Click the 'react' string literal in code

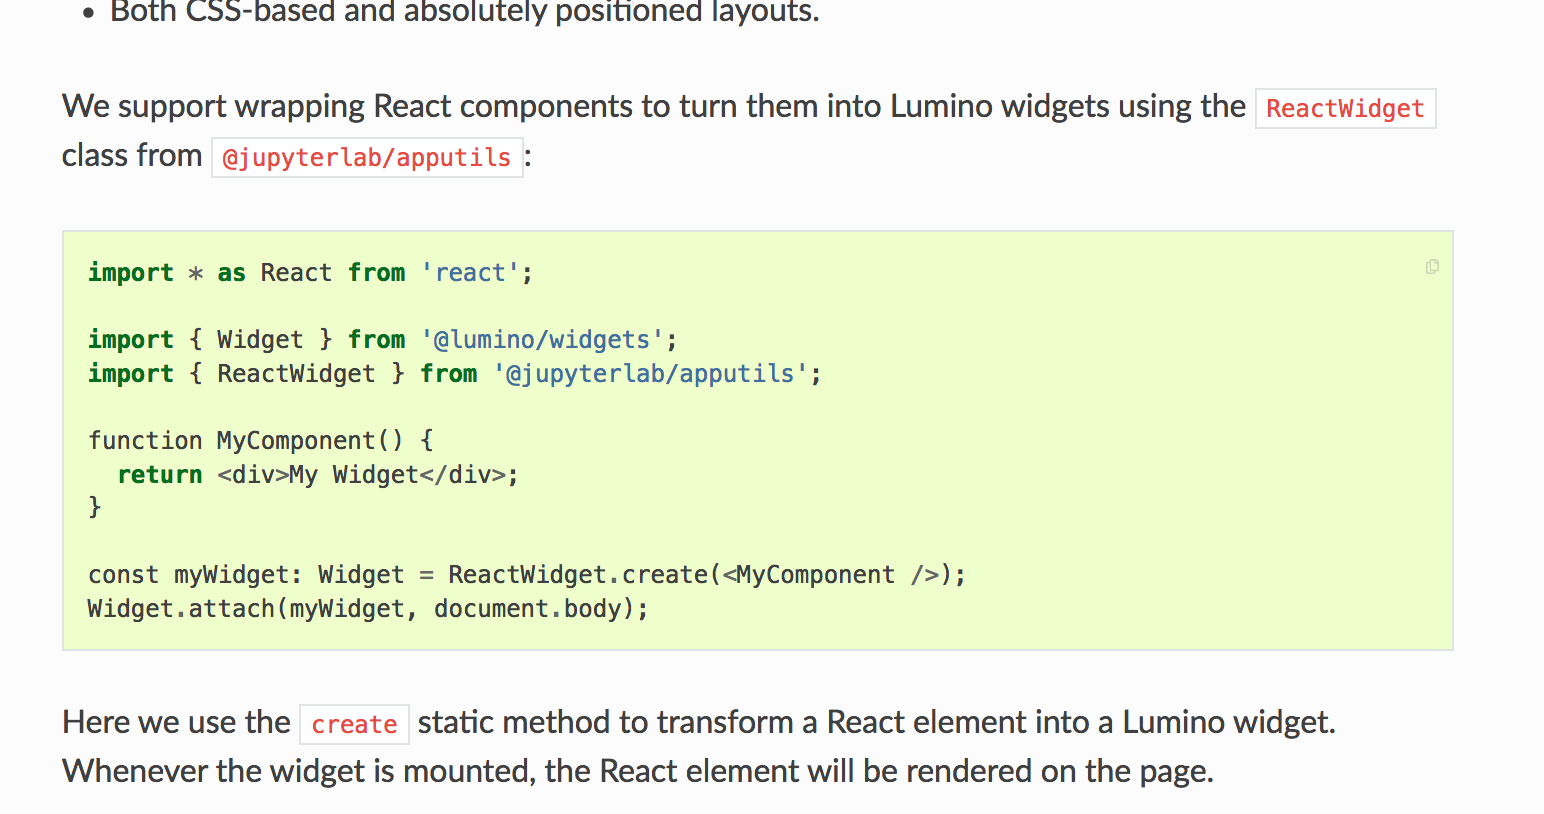469,272
